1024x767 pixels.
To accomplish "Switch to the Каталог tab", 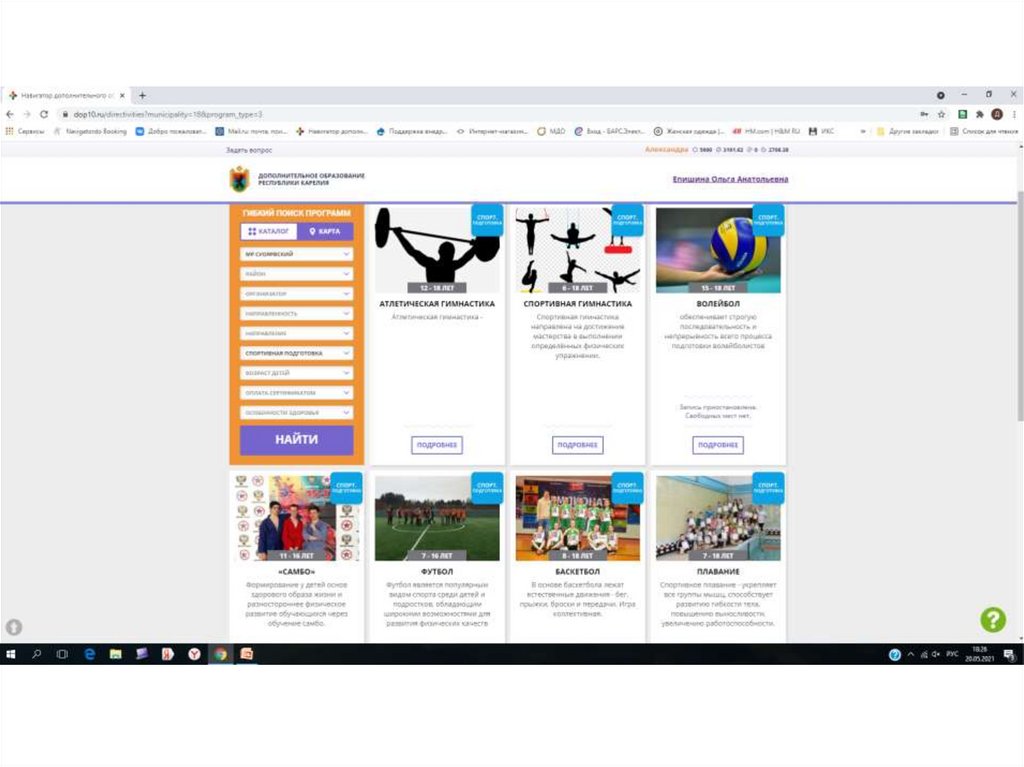I will pos(268,231).
